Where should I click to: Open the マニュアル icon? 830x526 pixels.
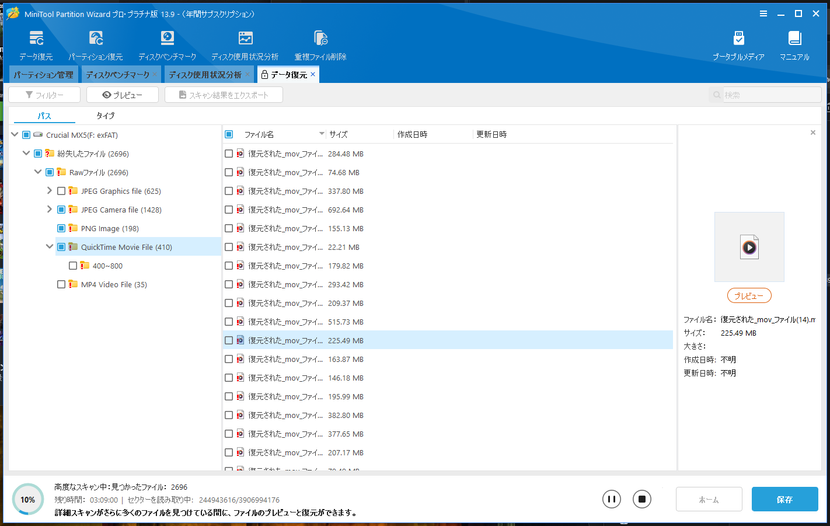(795, 45)
